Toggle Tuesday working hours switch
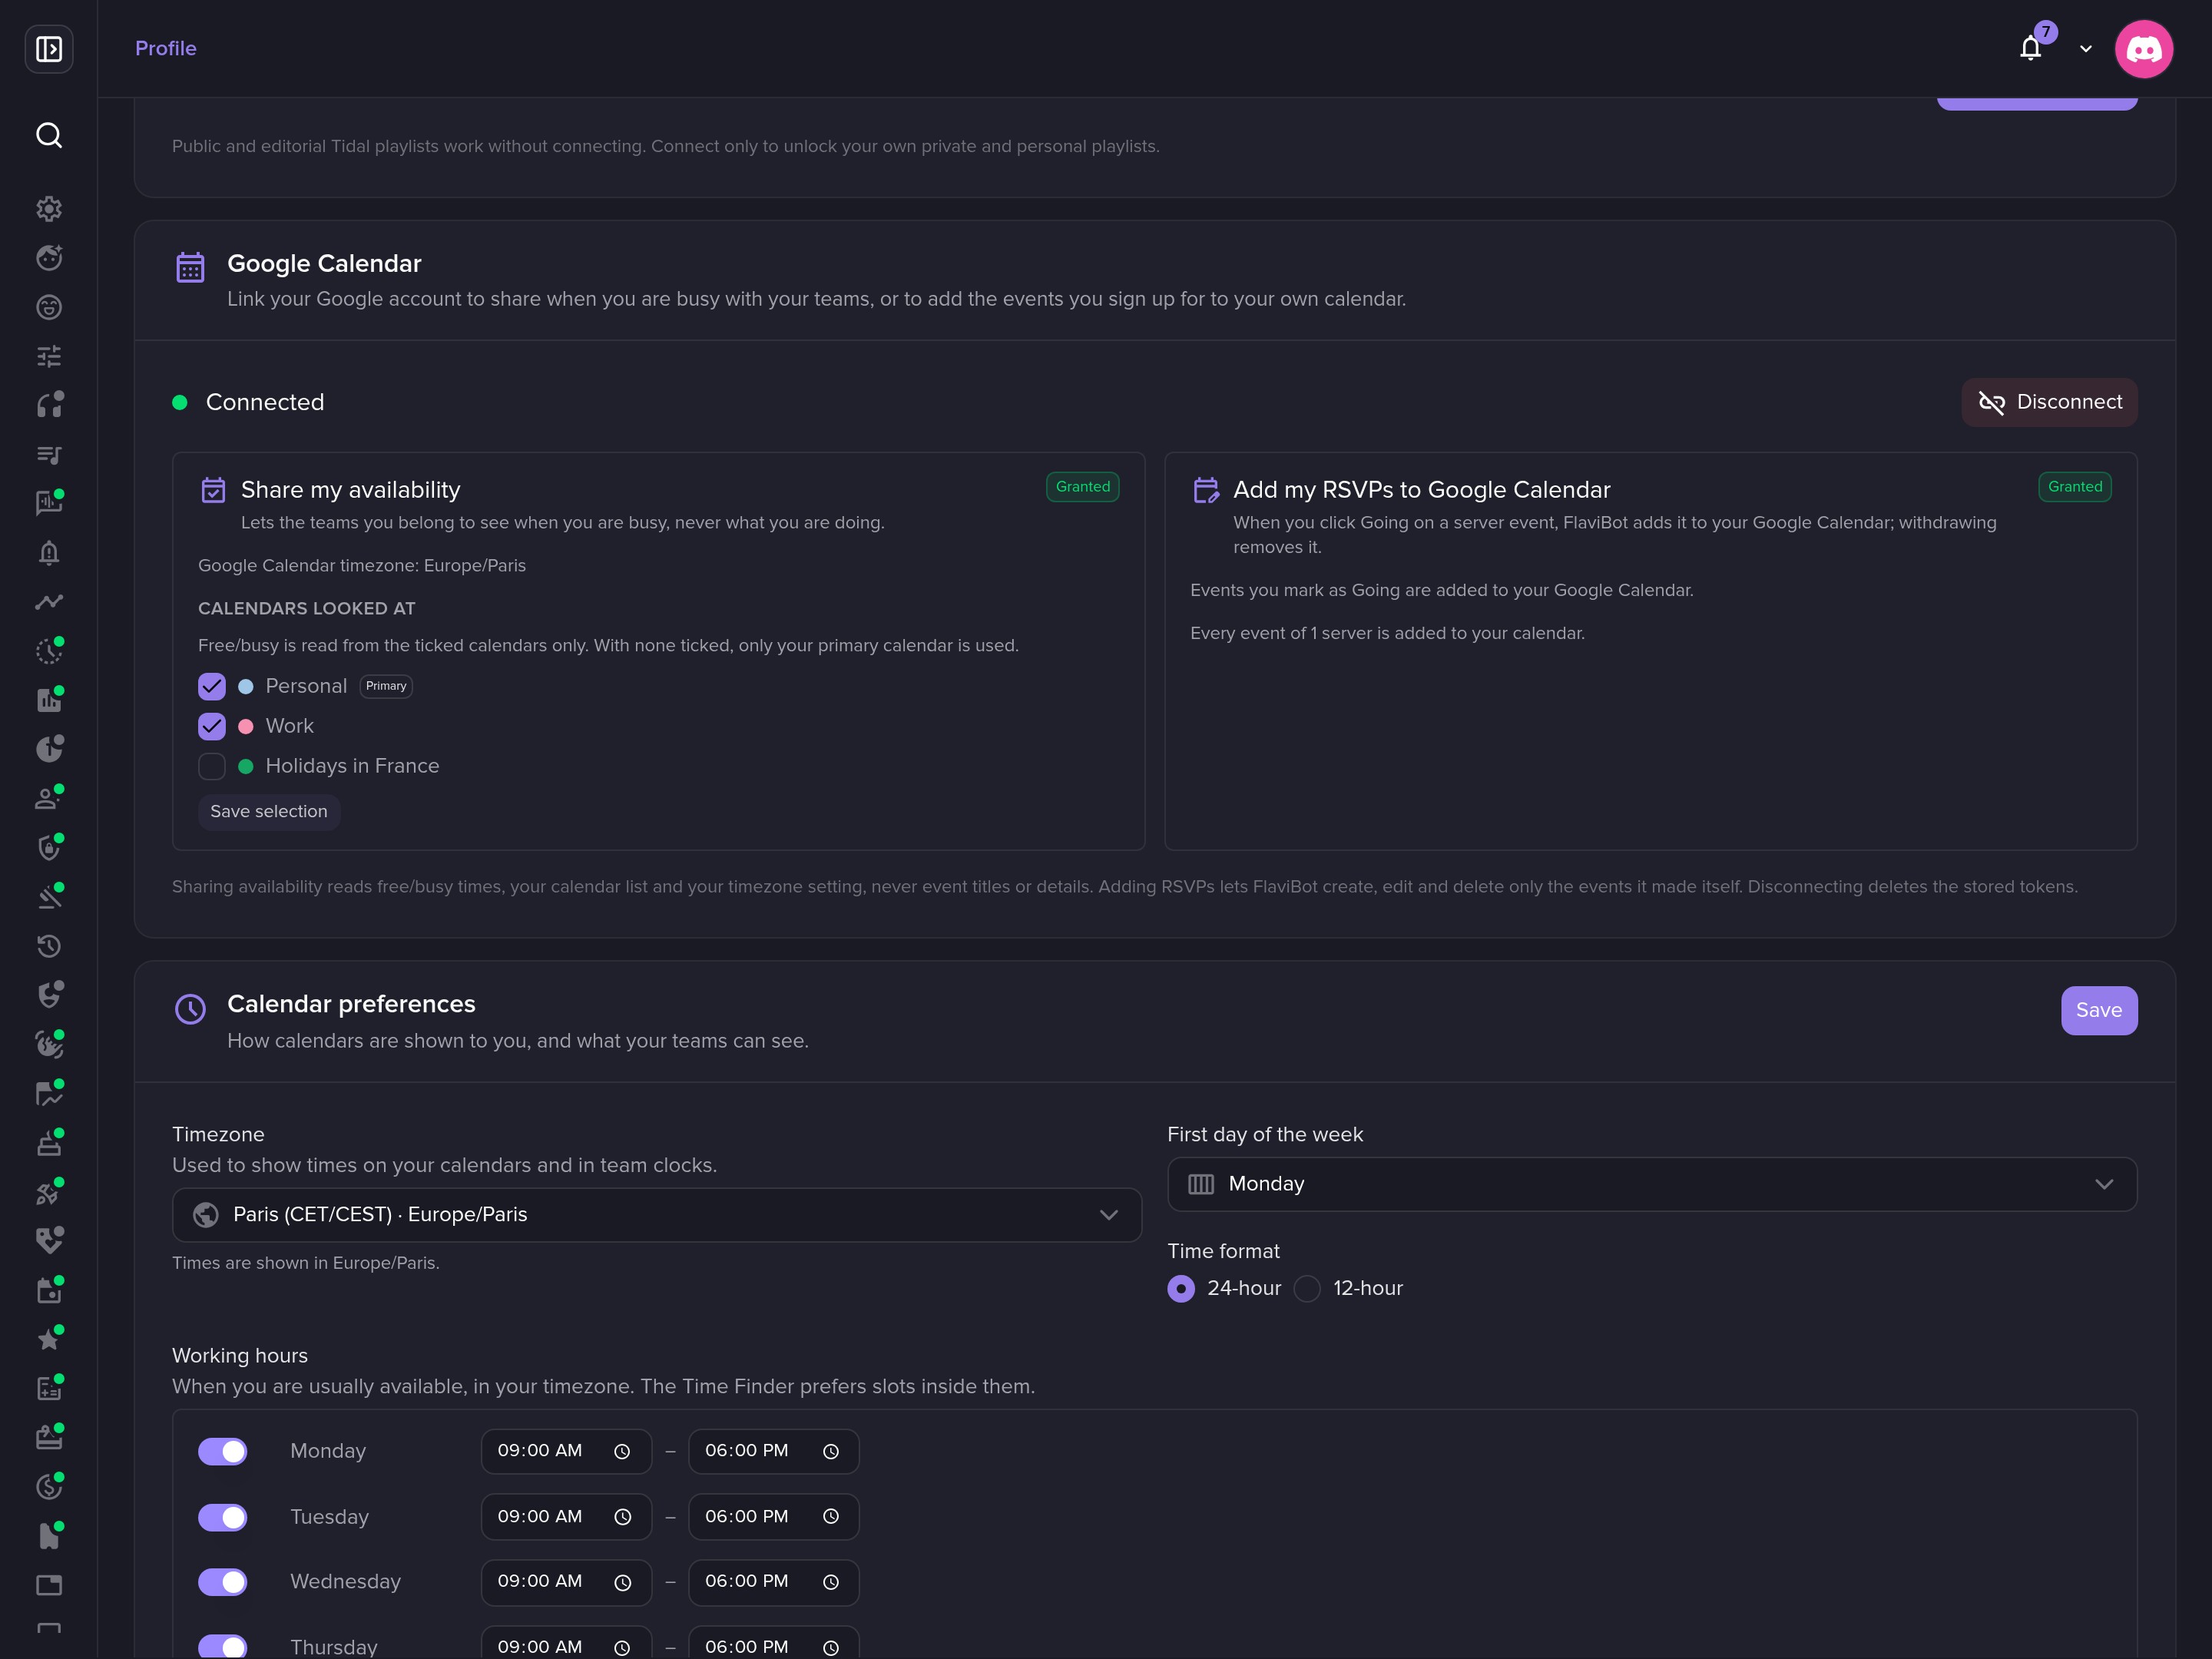Viewport: 2212px width, 1659px height. pos(222,1517)
